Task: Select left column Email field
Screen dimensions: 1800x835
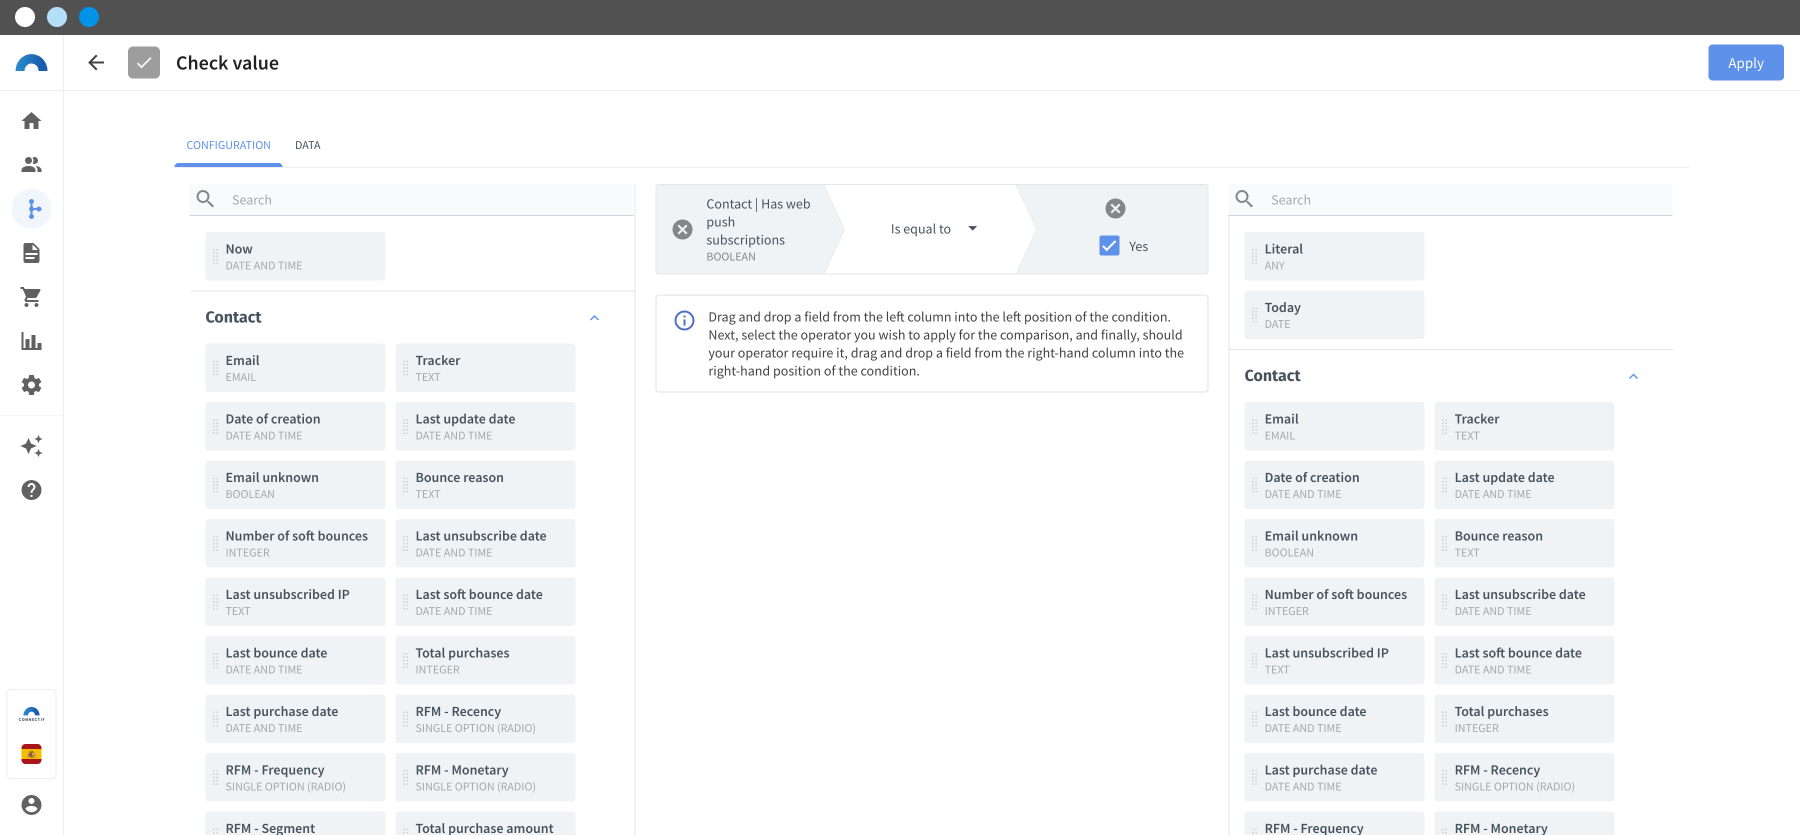Action: pyautogui.click(x=295, y=368)
